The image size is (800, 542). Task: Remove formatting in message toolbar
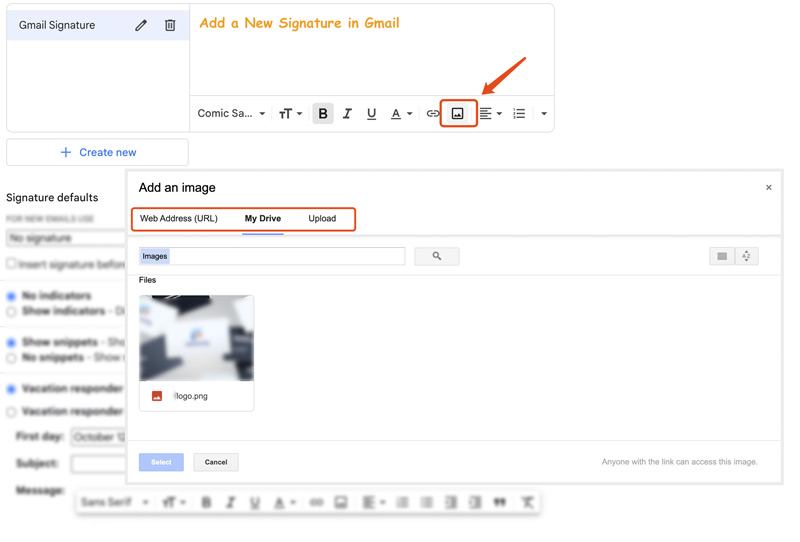(x=527, y=503)
